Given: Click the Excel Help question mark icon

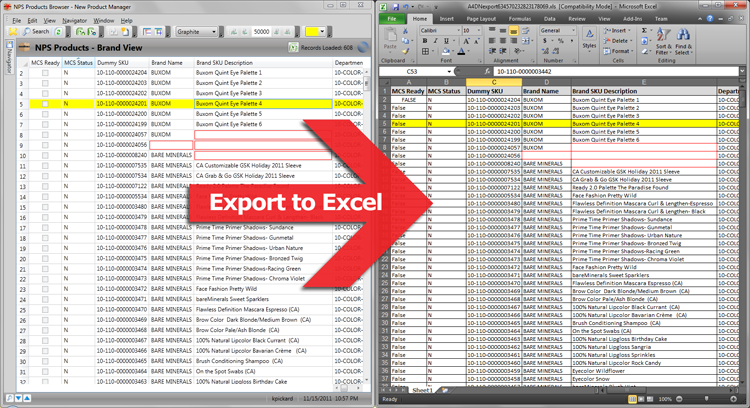Looking at the screenshot, I should click(x=710, y=19).
